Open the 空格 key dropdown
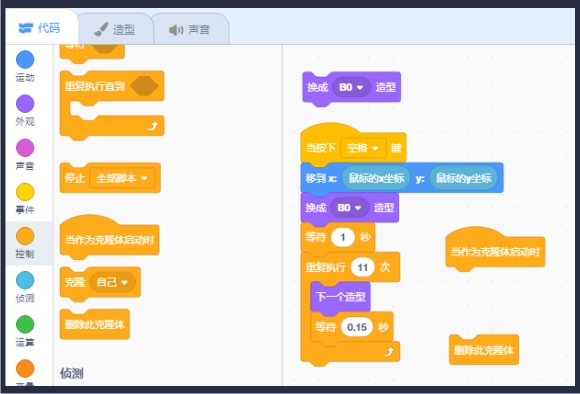This screenshot has width=580, height=394. click(362, 148)
